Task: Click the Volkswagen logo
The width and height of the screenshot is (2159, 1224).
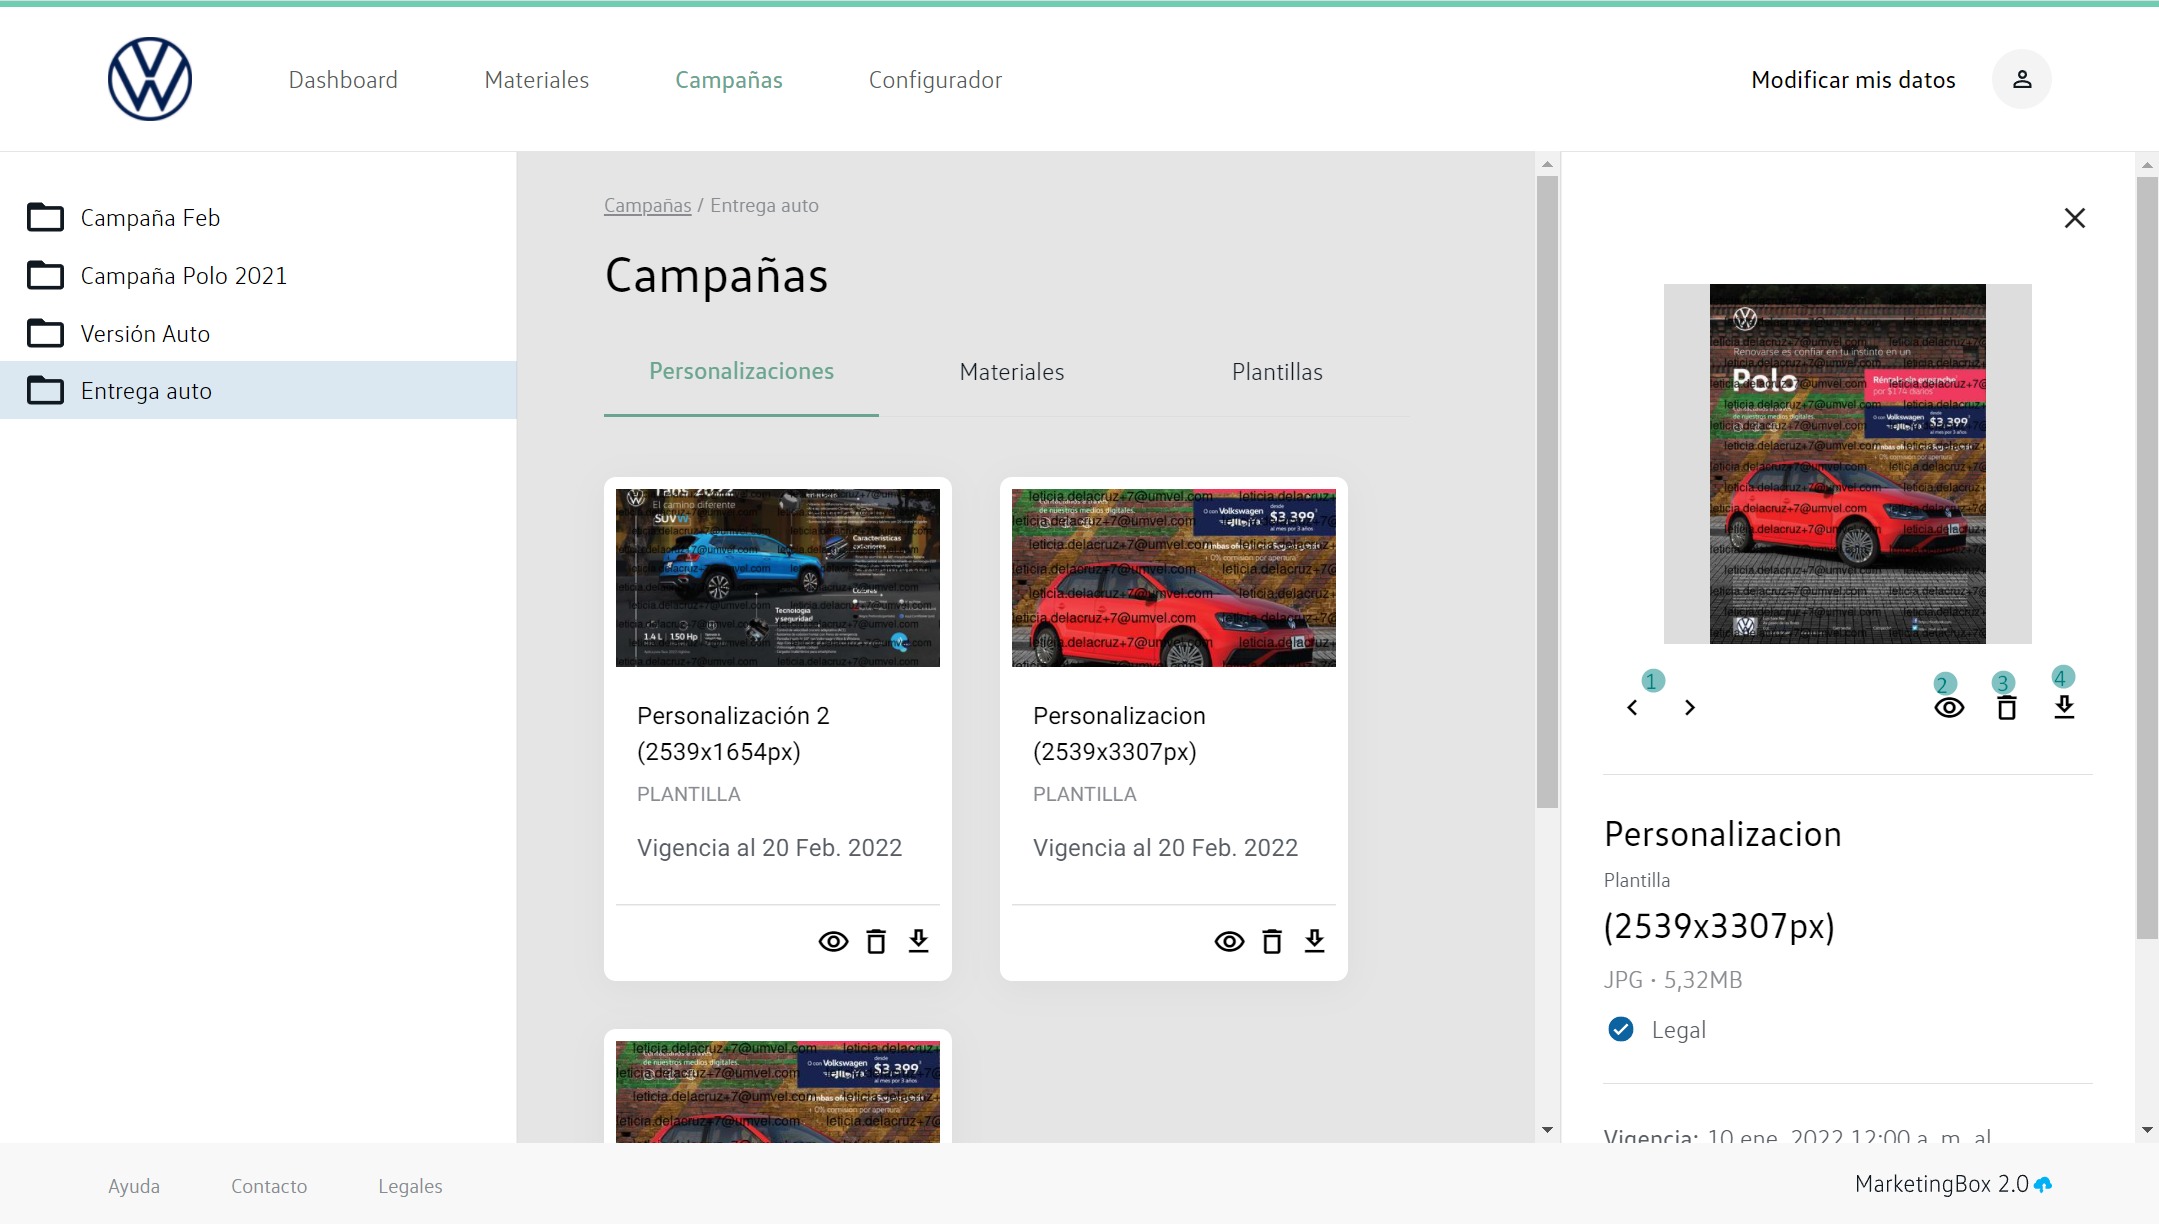Action: point(150,79)
